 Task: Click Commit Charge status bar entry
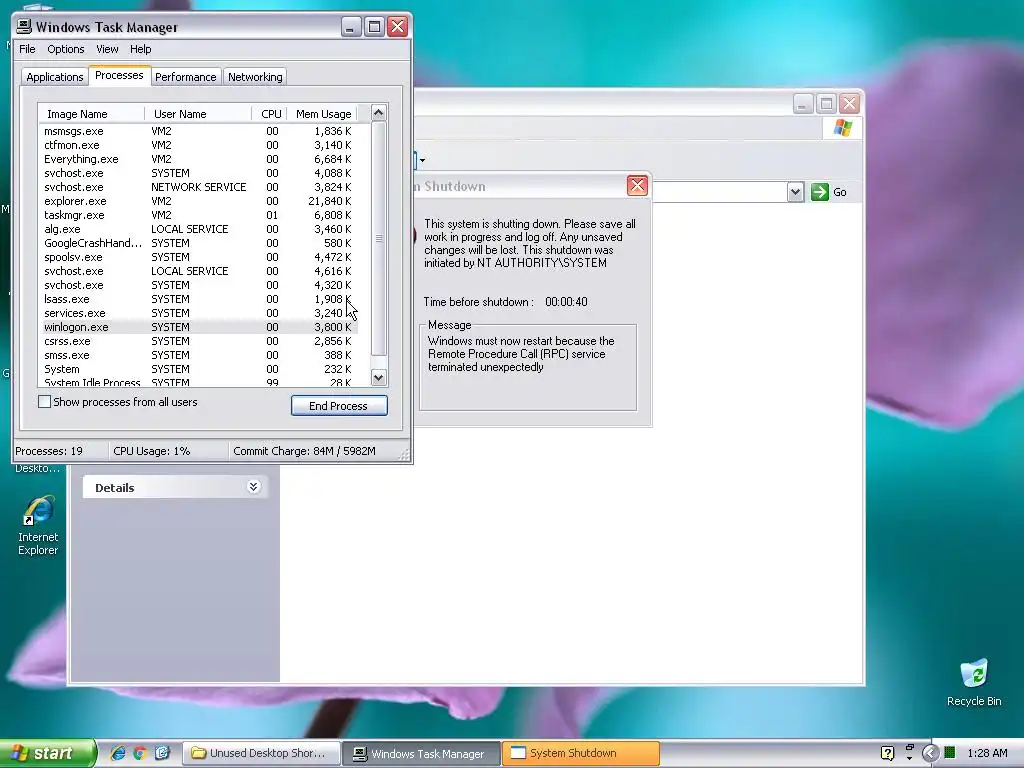(x=304, y=451)
